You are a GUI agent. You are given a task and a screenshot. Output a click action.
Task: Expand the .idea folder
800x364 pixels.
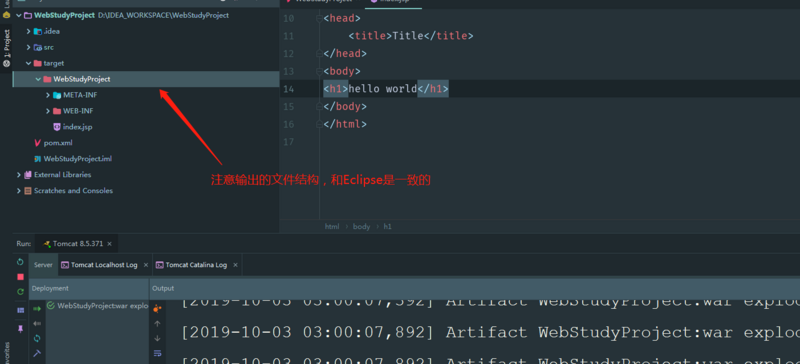(x=29, y=31)
